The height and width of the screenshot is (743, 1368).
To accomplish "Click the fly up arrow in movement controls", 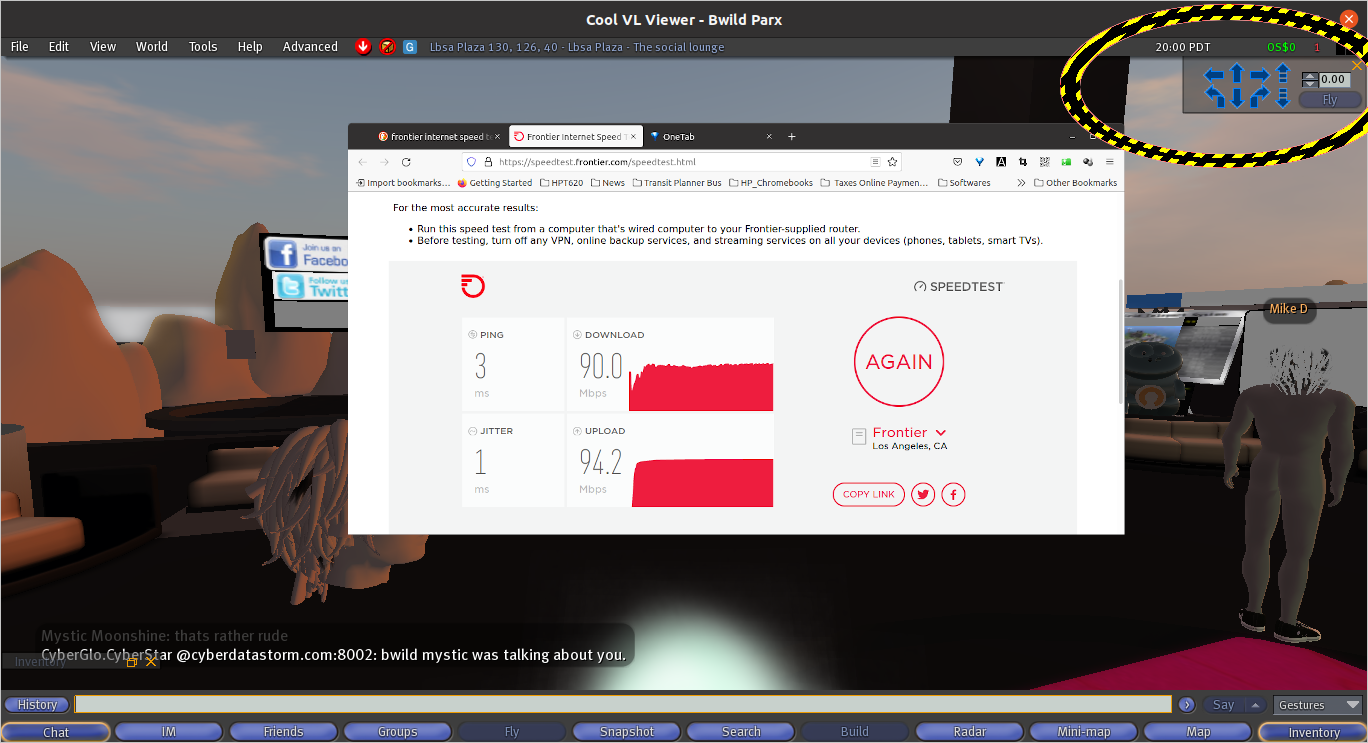I will click(1283, 73).
